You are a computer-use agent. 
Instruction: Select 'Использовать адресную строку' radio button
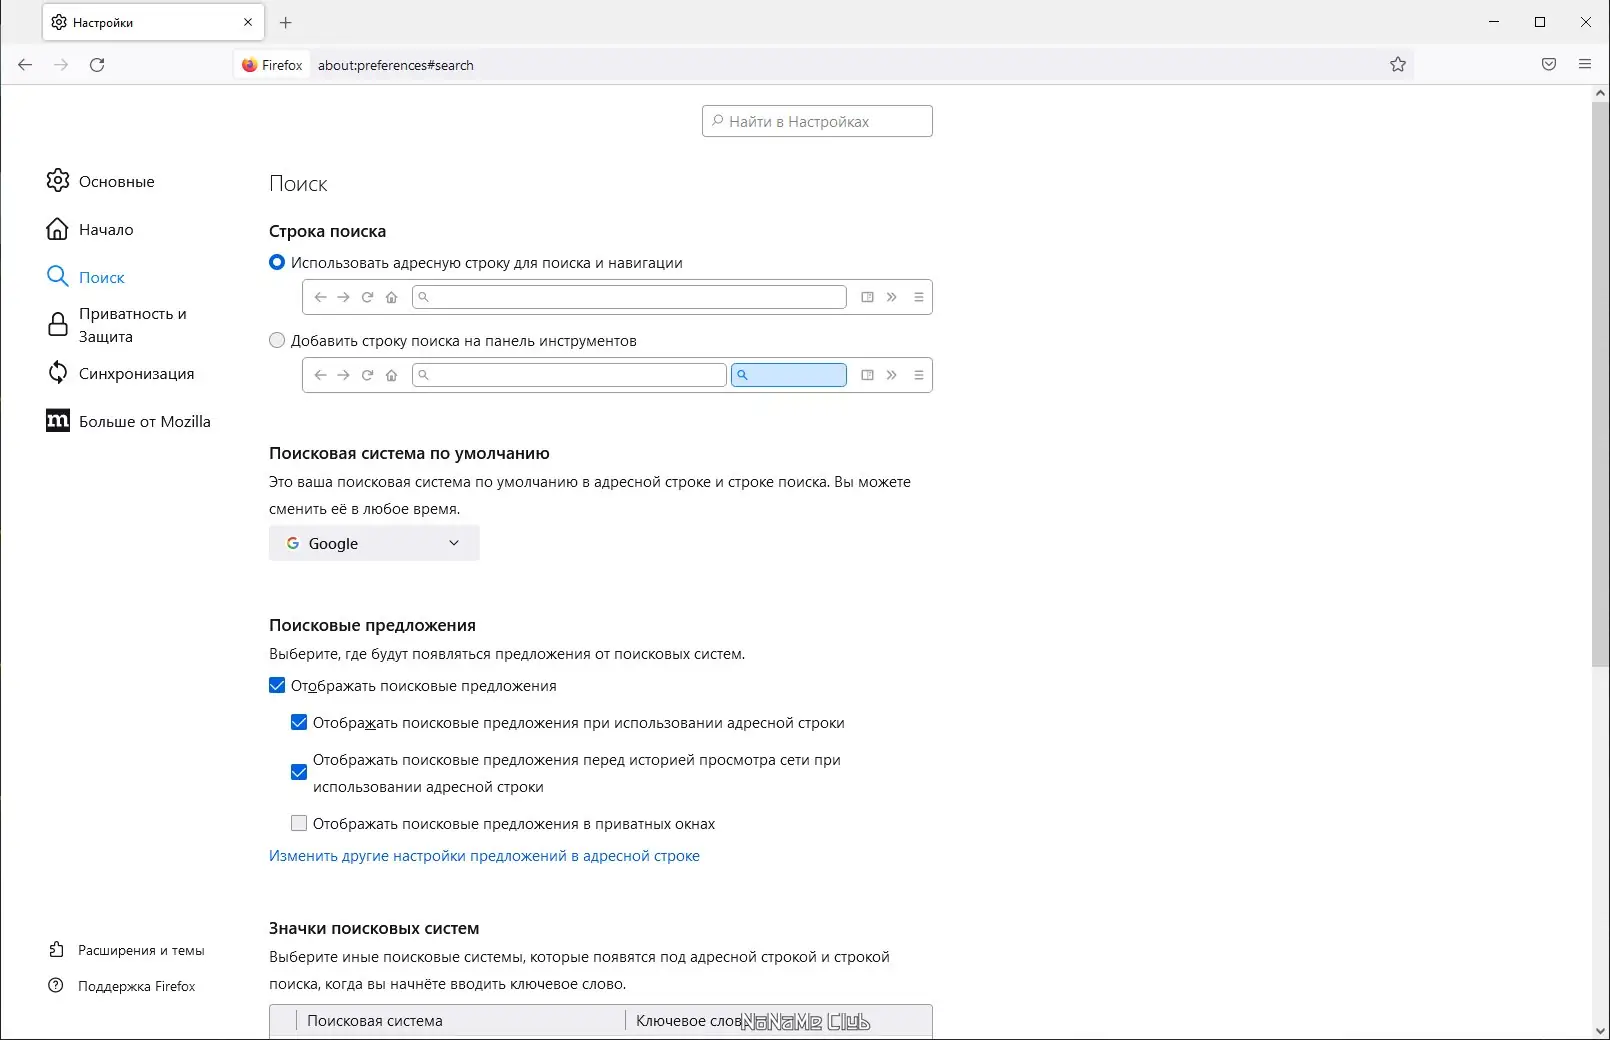[x=277, y=263]
